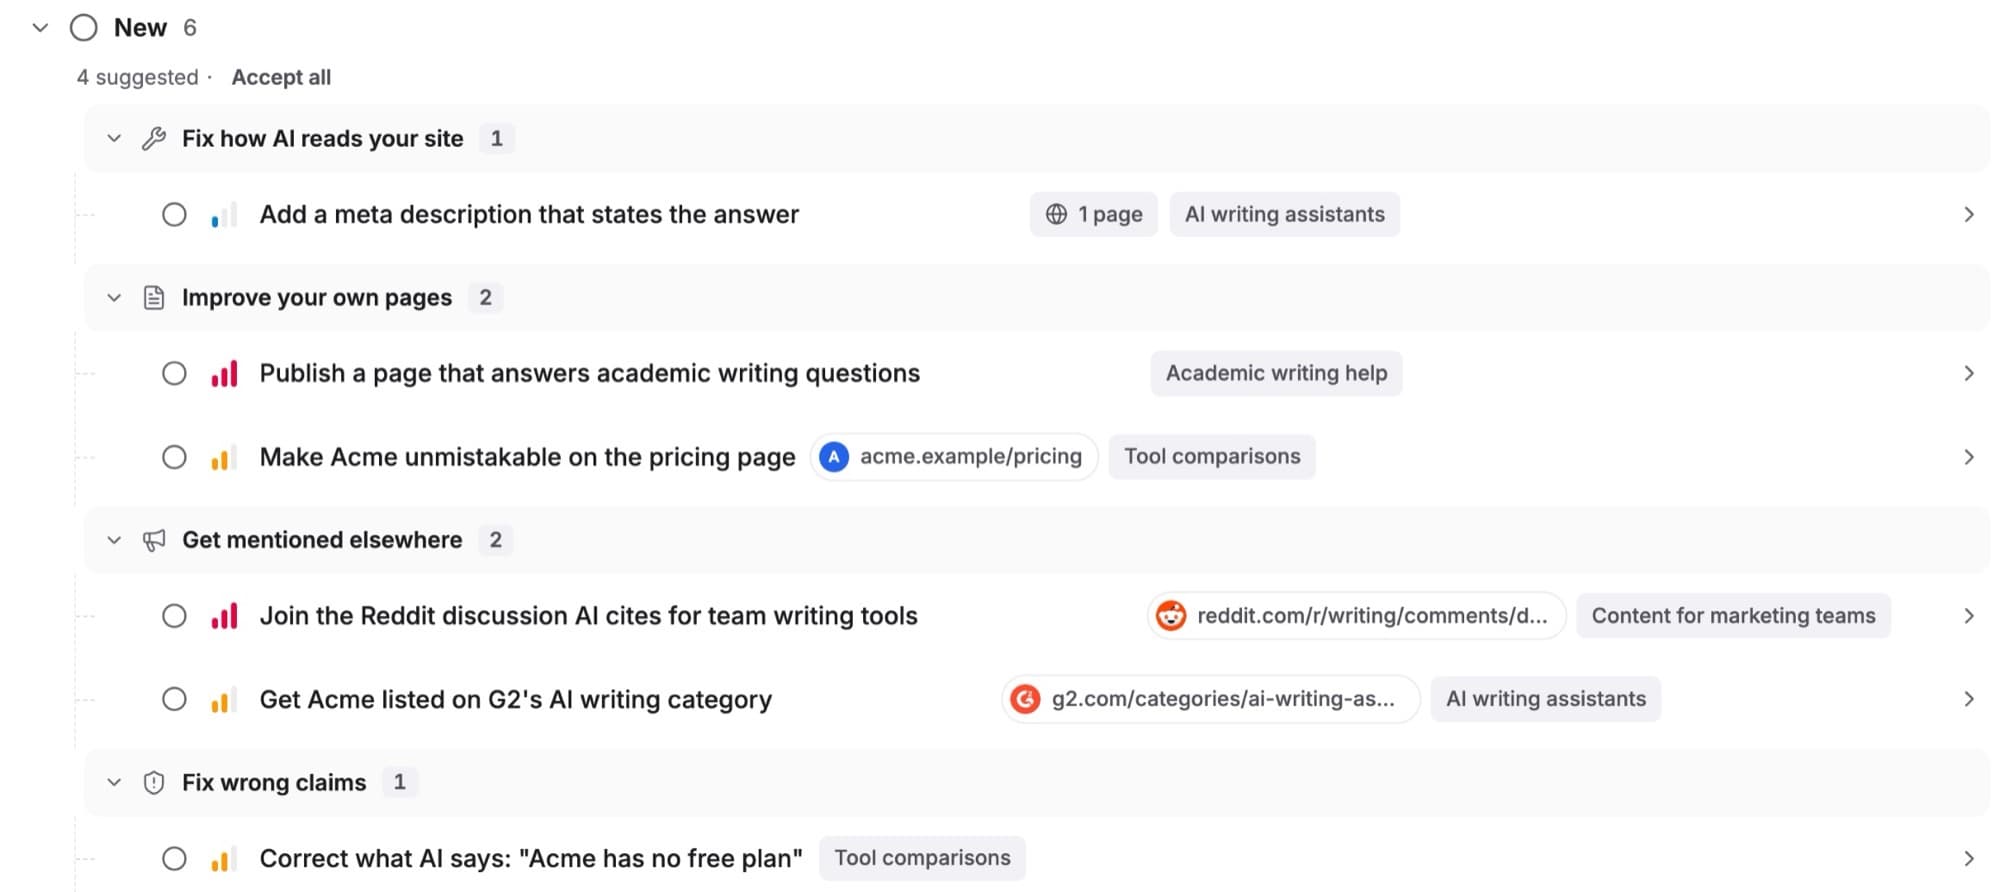Open arrow on Correct what AI says row
The height and width of the screenshot is (892, 2000).
(x=1968, y=859)
